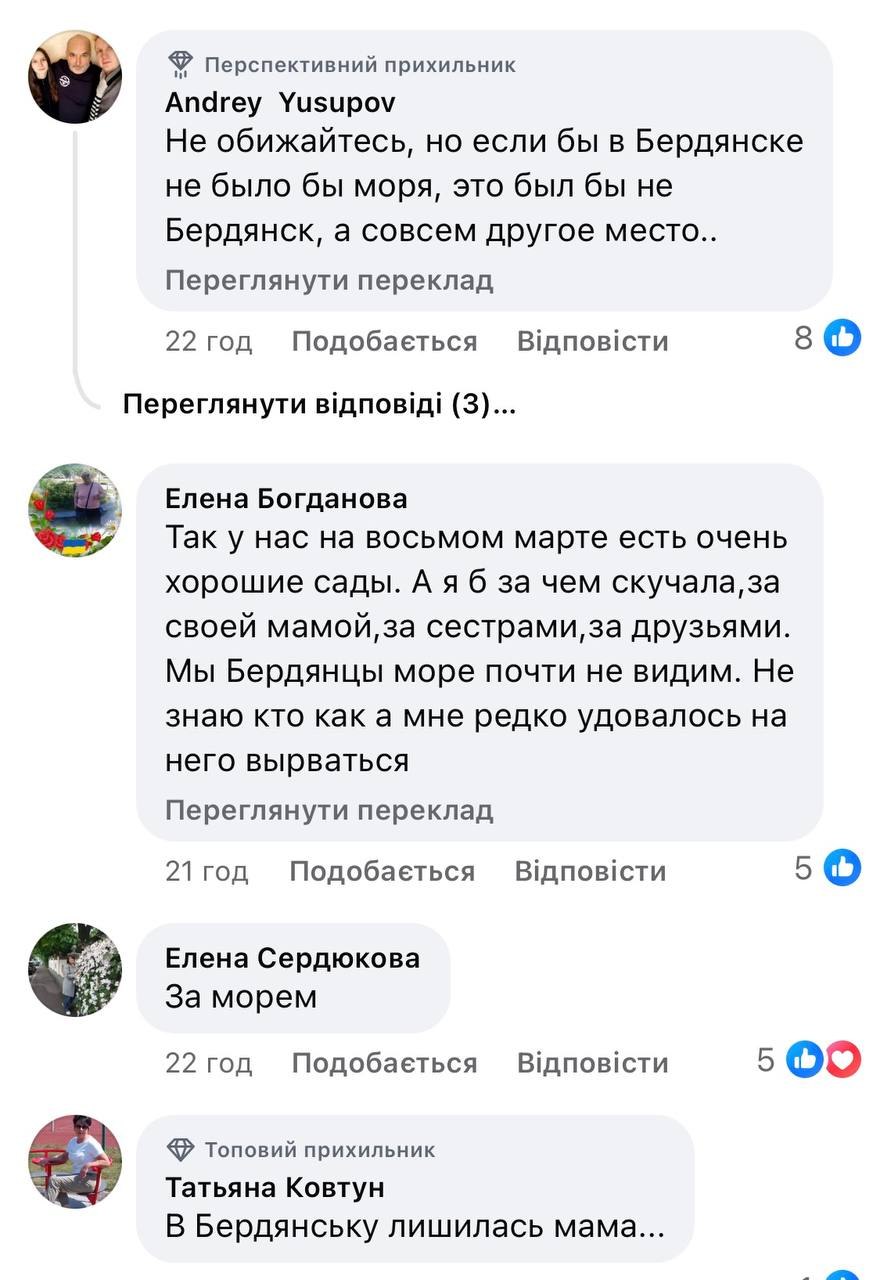Tap Елена Сердюкова's profile avatar
Screen dimensions: 880x1280
coord(75,970)
